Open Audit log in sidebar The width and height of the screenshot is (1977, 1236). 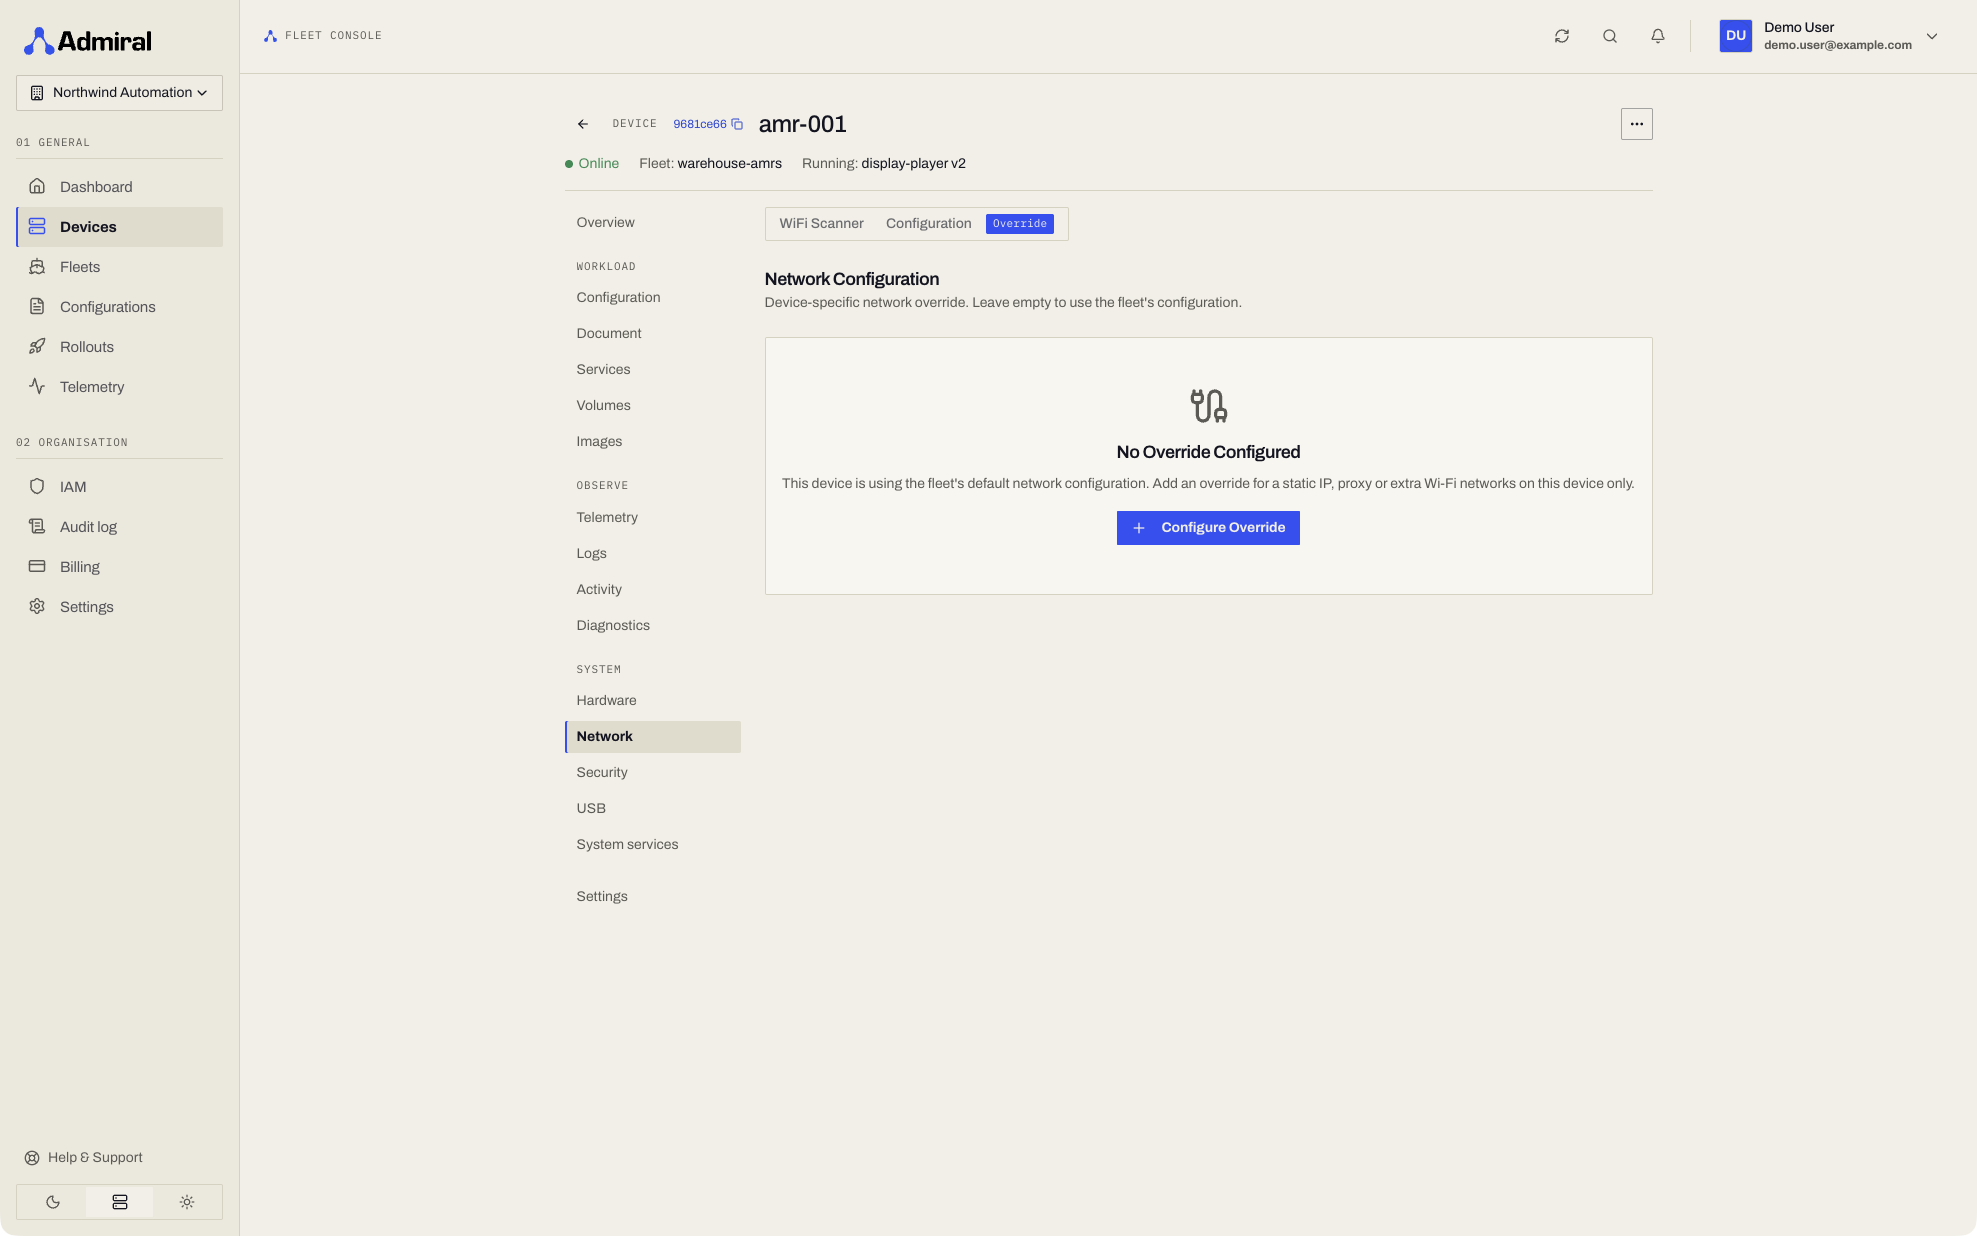pos(120,527)
